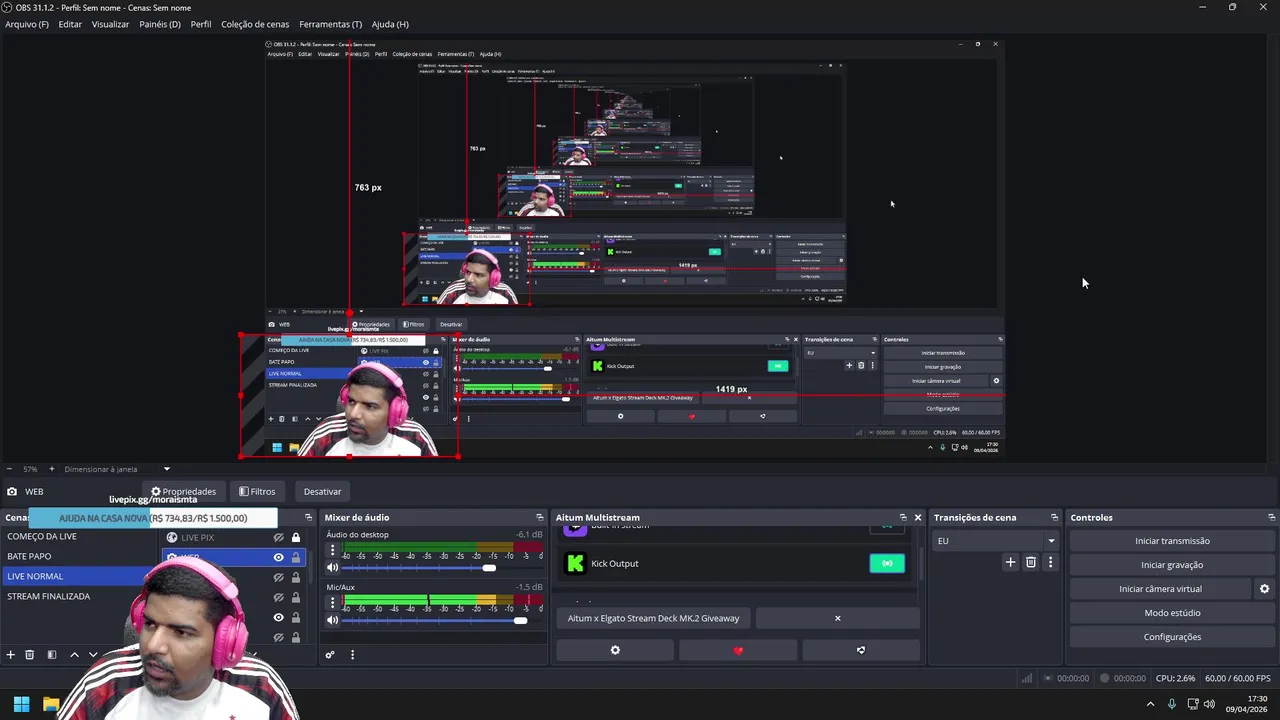Open the Ferramentas menu
Screen dimensions: 1280x720
(331, 24)
